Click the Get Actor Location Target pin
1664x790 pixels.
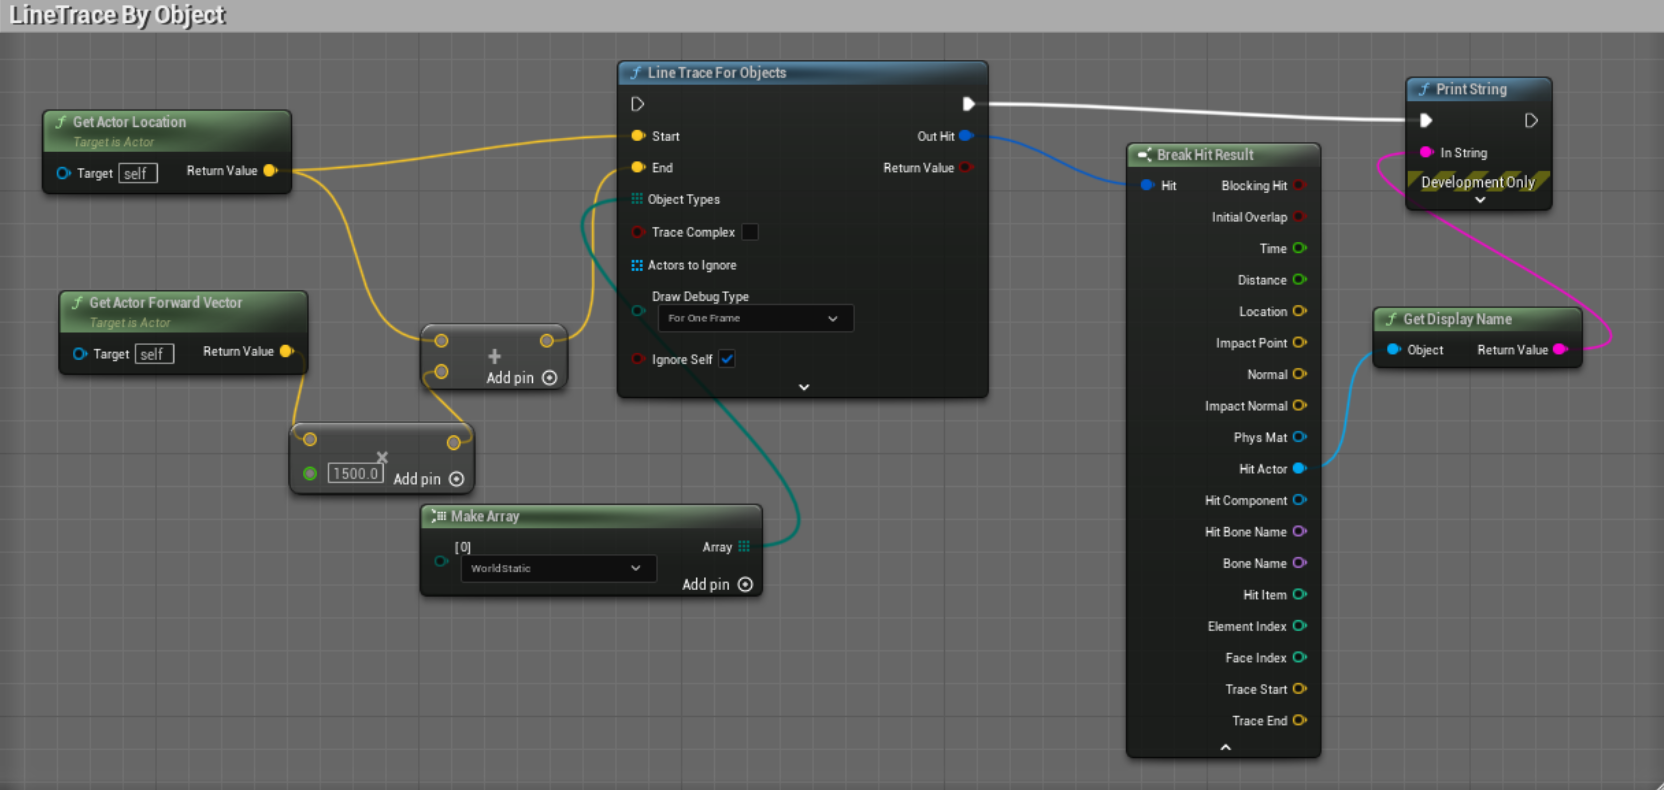pos(64,173)
